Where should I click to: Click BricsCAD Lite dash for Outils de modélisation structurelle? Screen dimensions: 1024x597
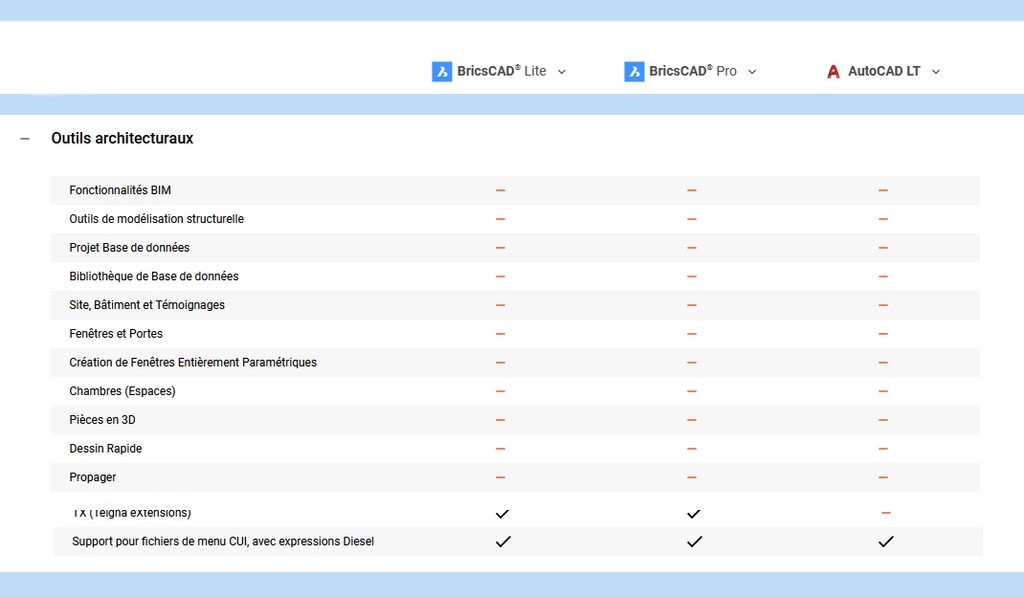[500, 219]
